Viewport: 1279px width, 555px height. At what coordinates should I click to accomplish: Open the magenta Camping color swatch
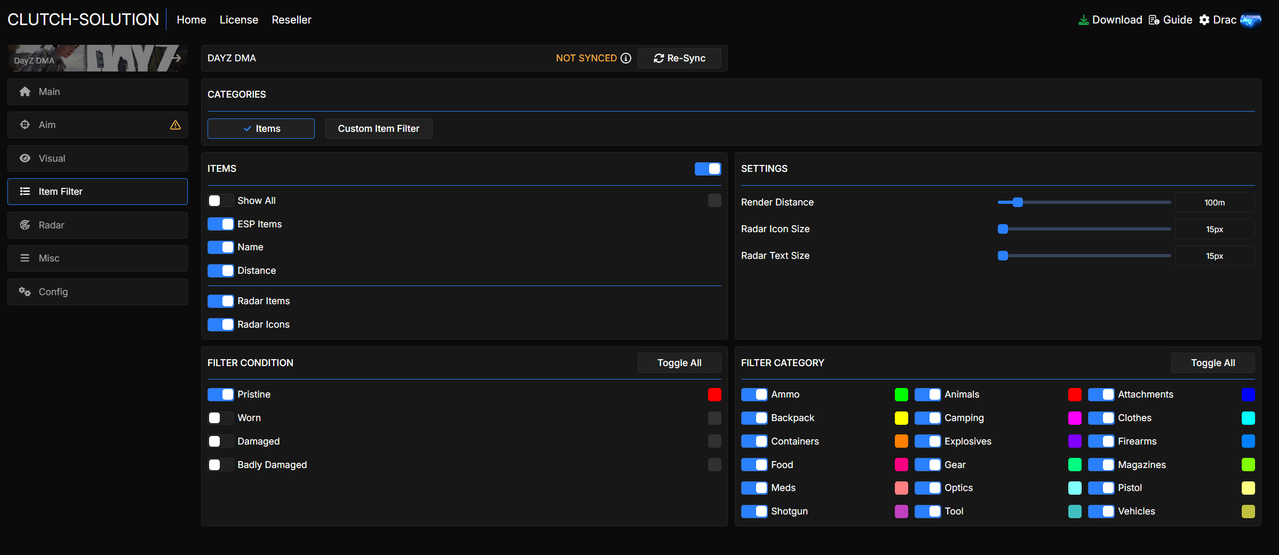pos(1075,418)
